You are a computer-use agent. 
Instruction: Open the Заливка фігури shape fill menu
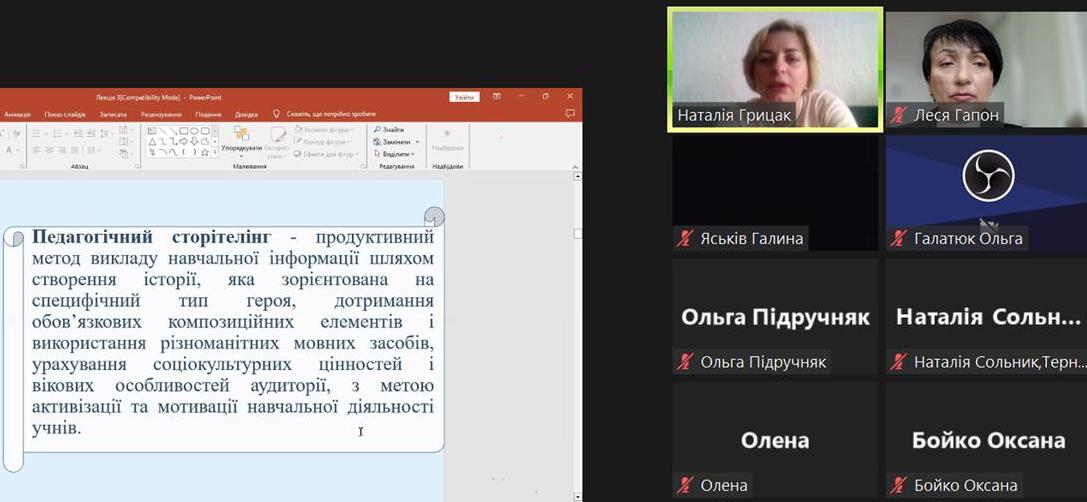pyautogui.click(x=324, y=130)
